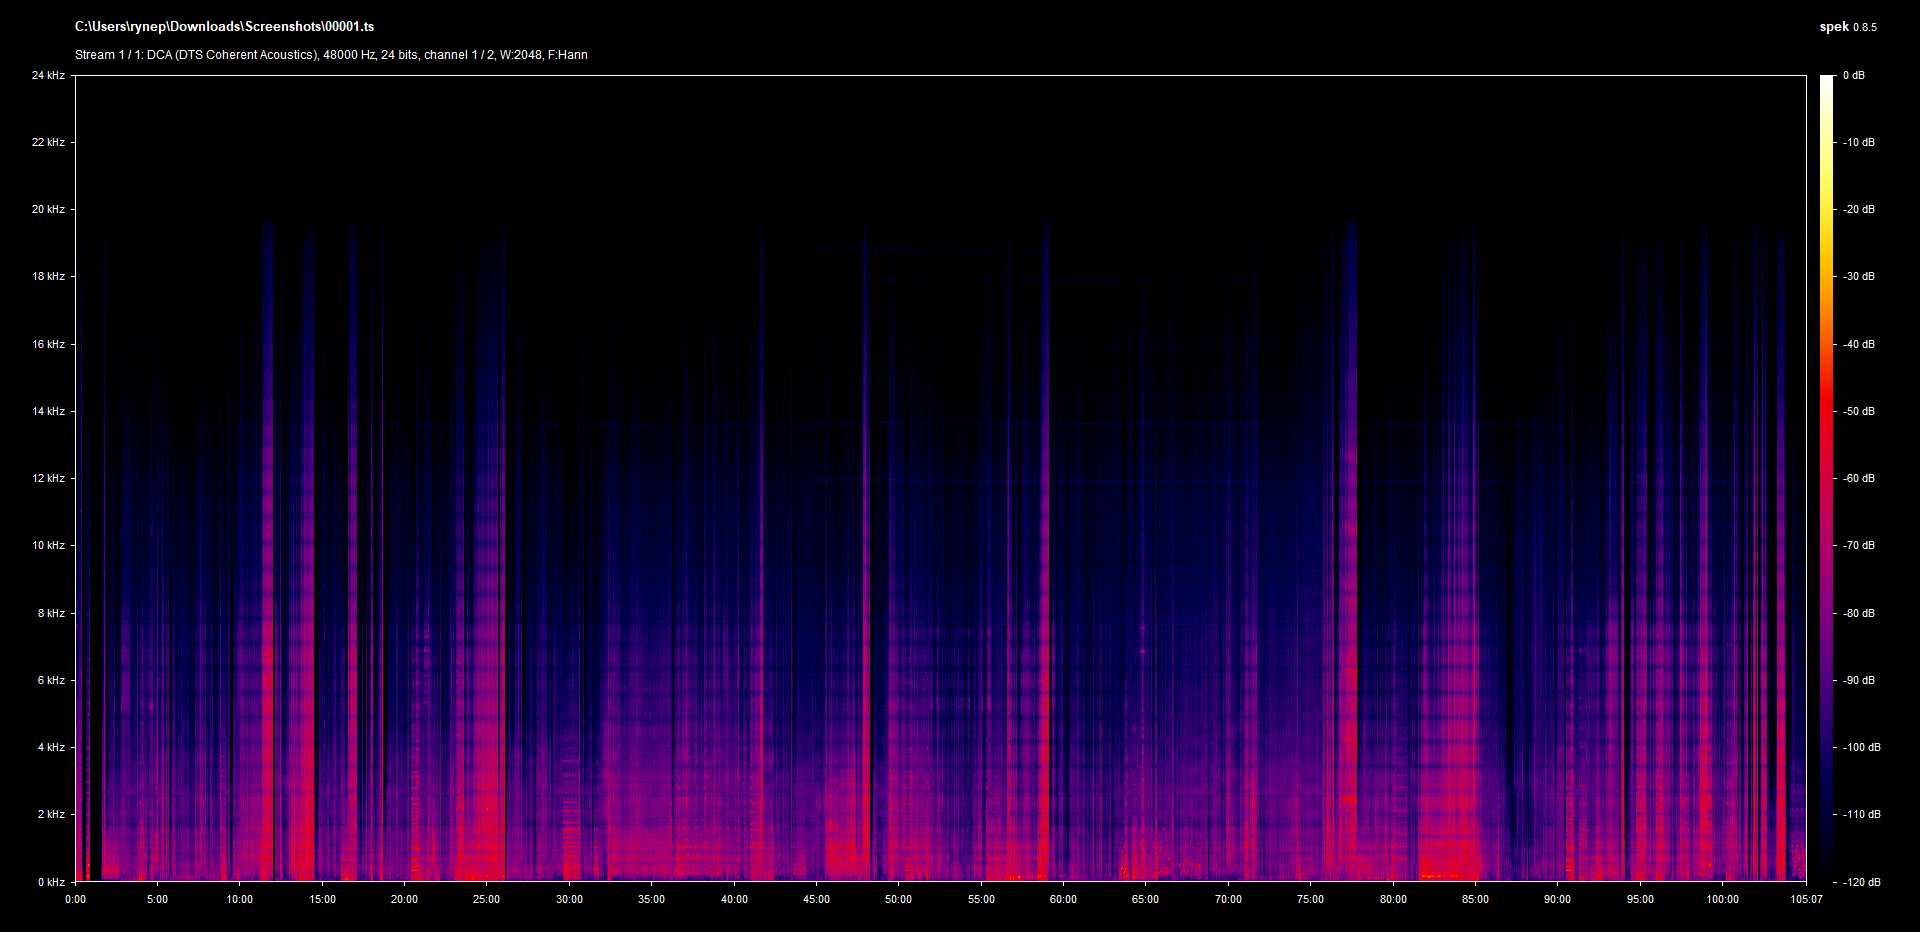The width and height of the screenshot is (1920, 932).
Task: Click the 60:00 time axis marker
Action: tap(1063, 899)
